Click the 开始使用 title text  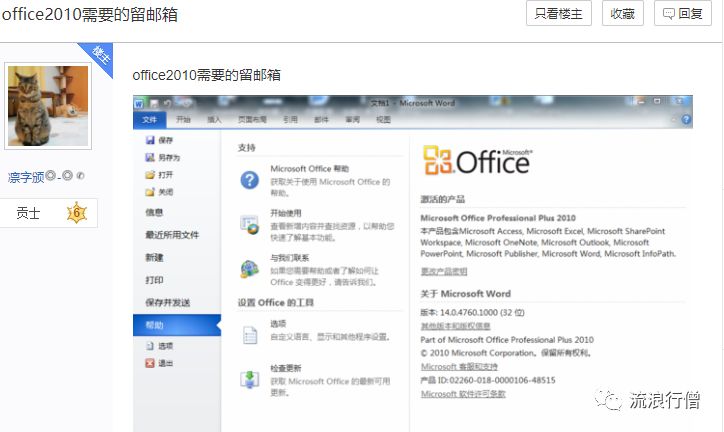[285, 213]
